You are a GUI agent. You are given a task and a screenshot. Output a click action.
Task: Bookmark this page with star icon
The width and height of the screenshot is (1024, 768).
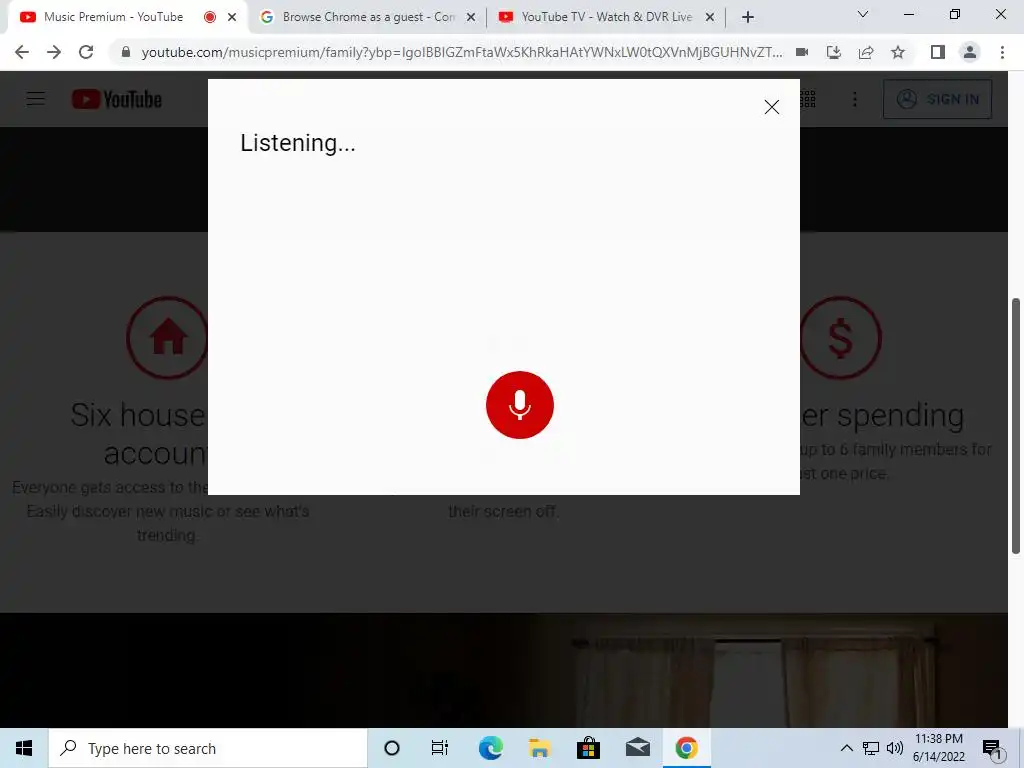click(898, 52)
